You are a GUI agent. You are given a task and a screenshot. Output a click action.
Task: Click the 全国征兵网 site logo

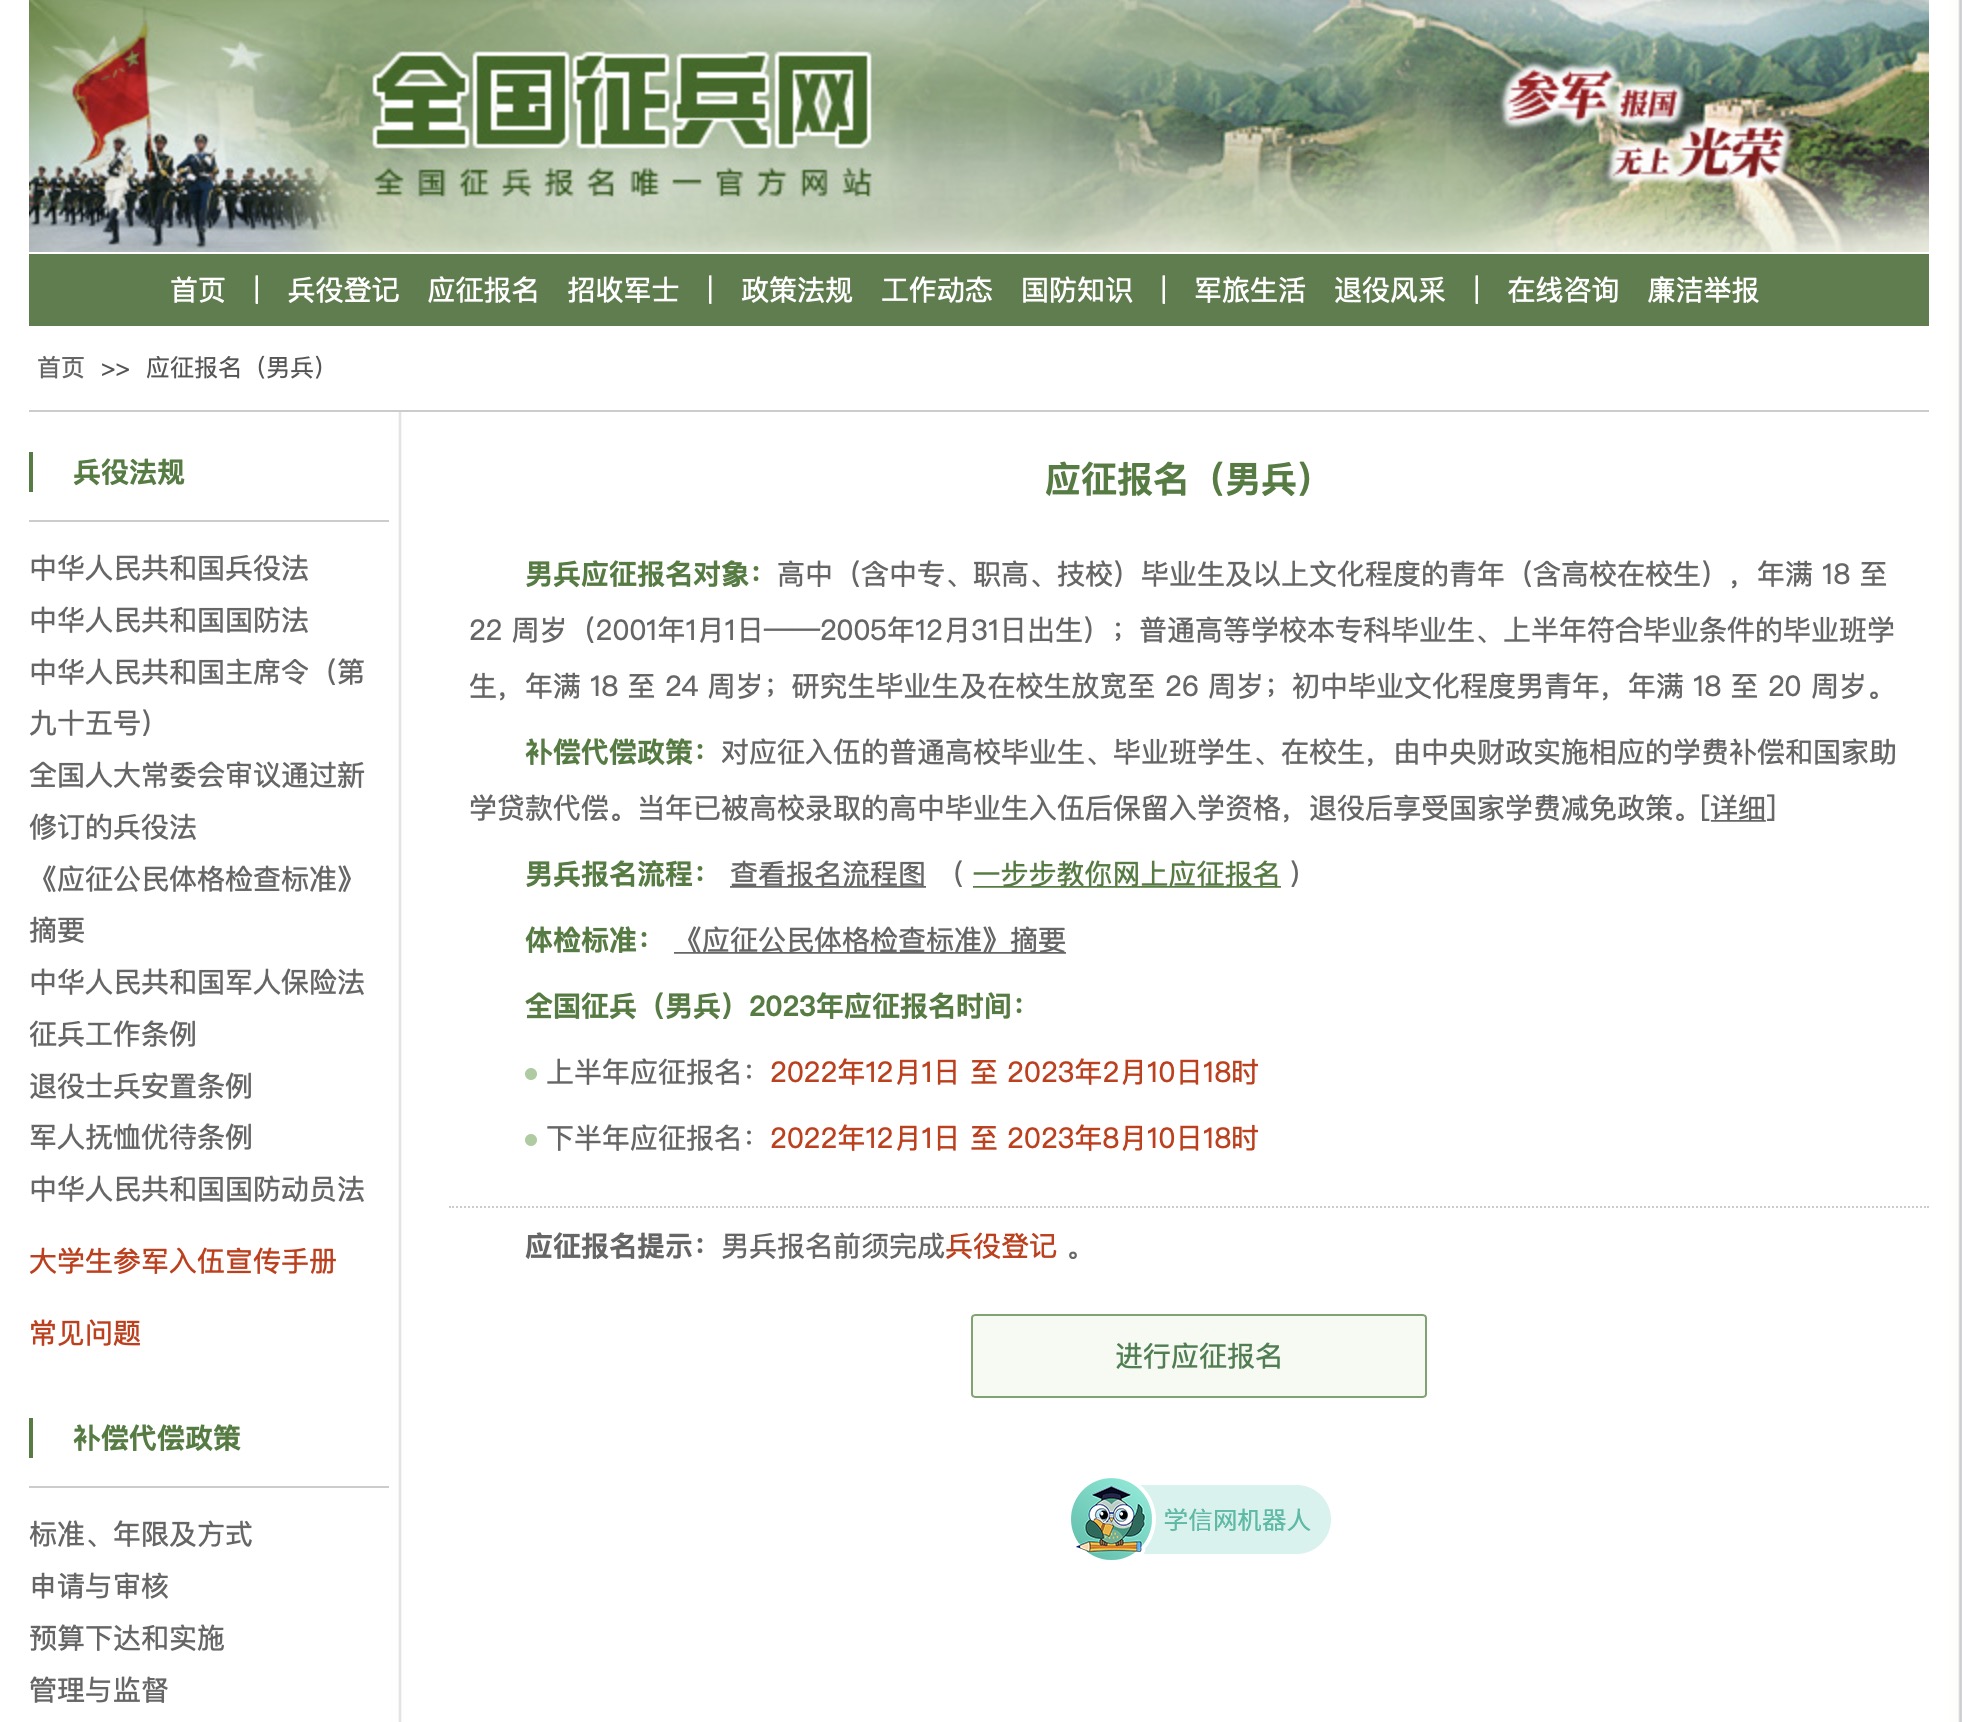pyautogui.click(x=622, y=102)
